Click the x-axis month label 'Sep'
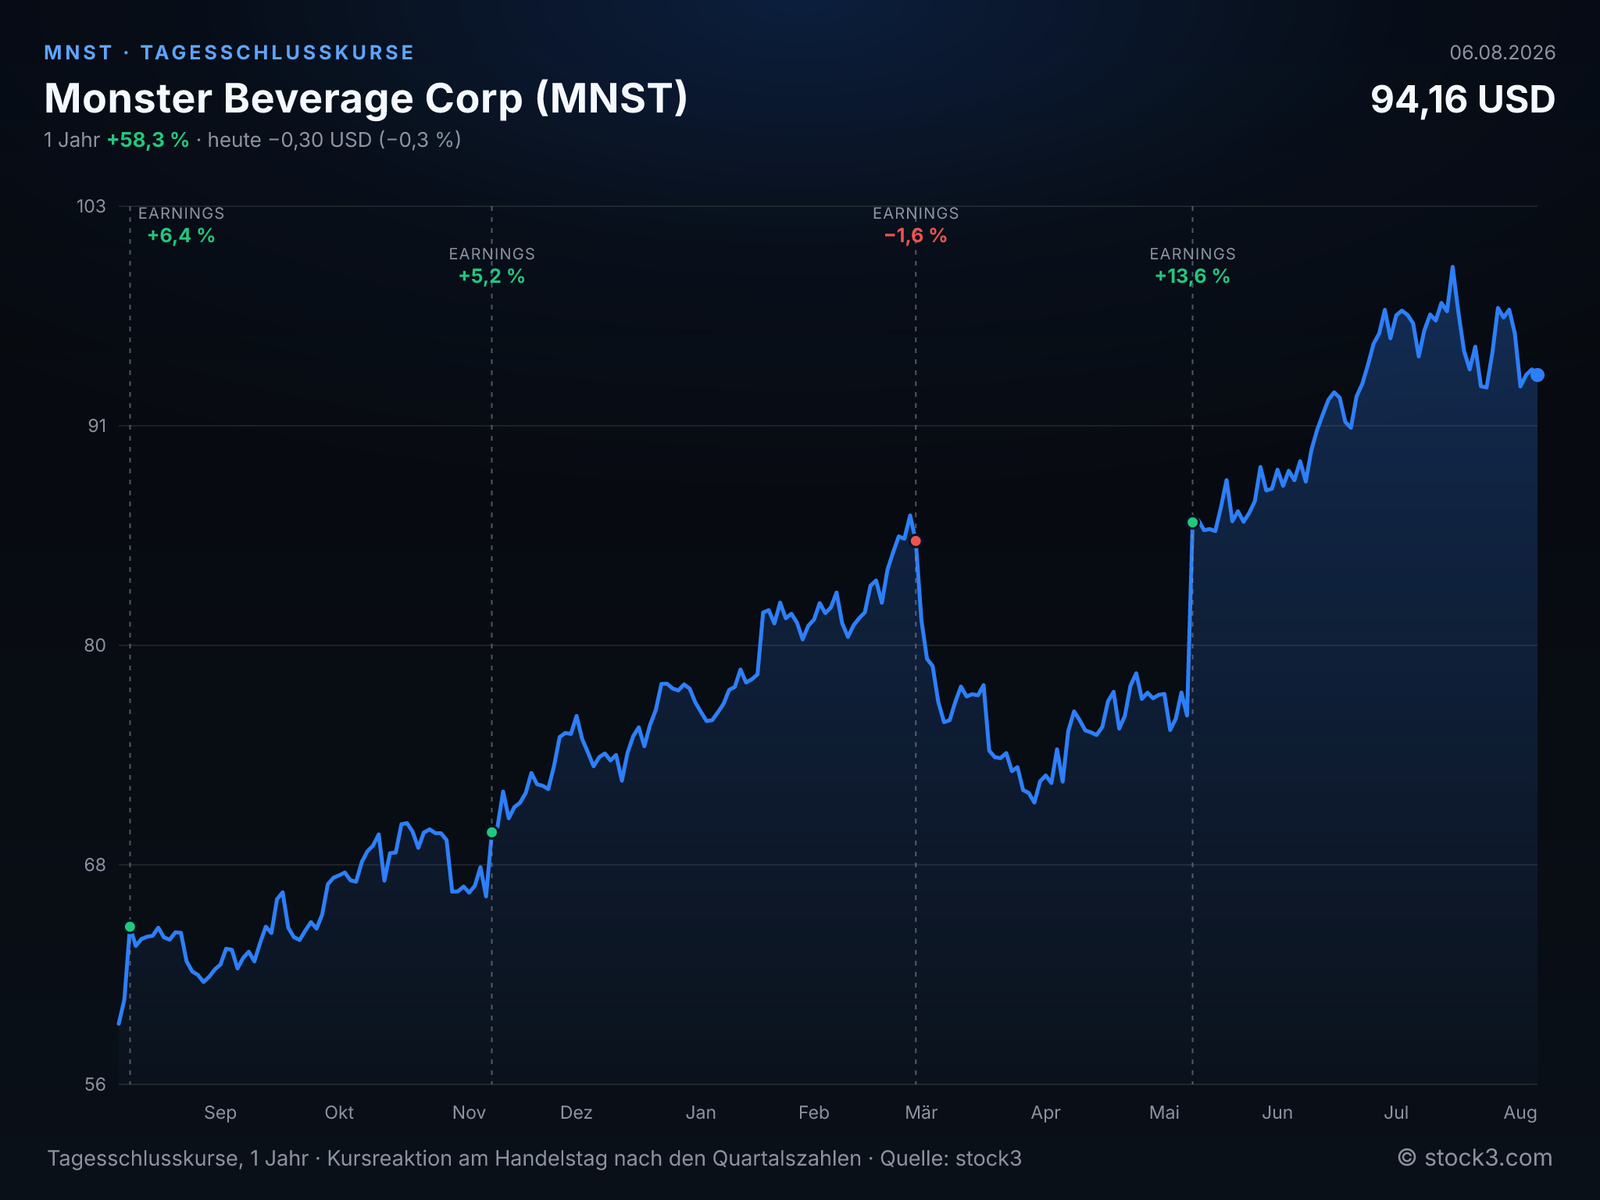 [x=220, y=1113]
